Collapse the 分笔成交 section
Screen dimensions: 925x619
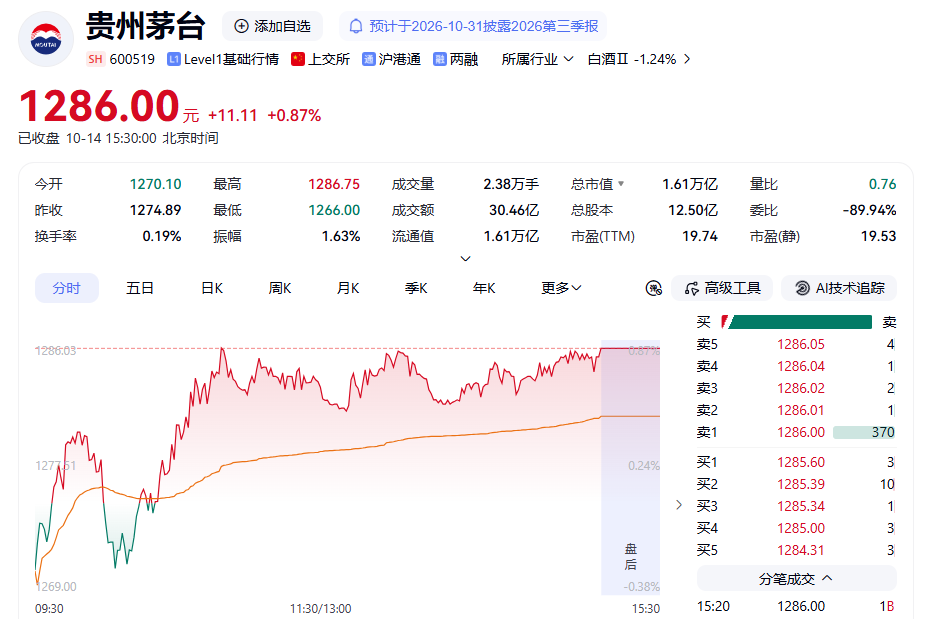point(796,578)
